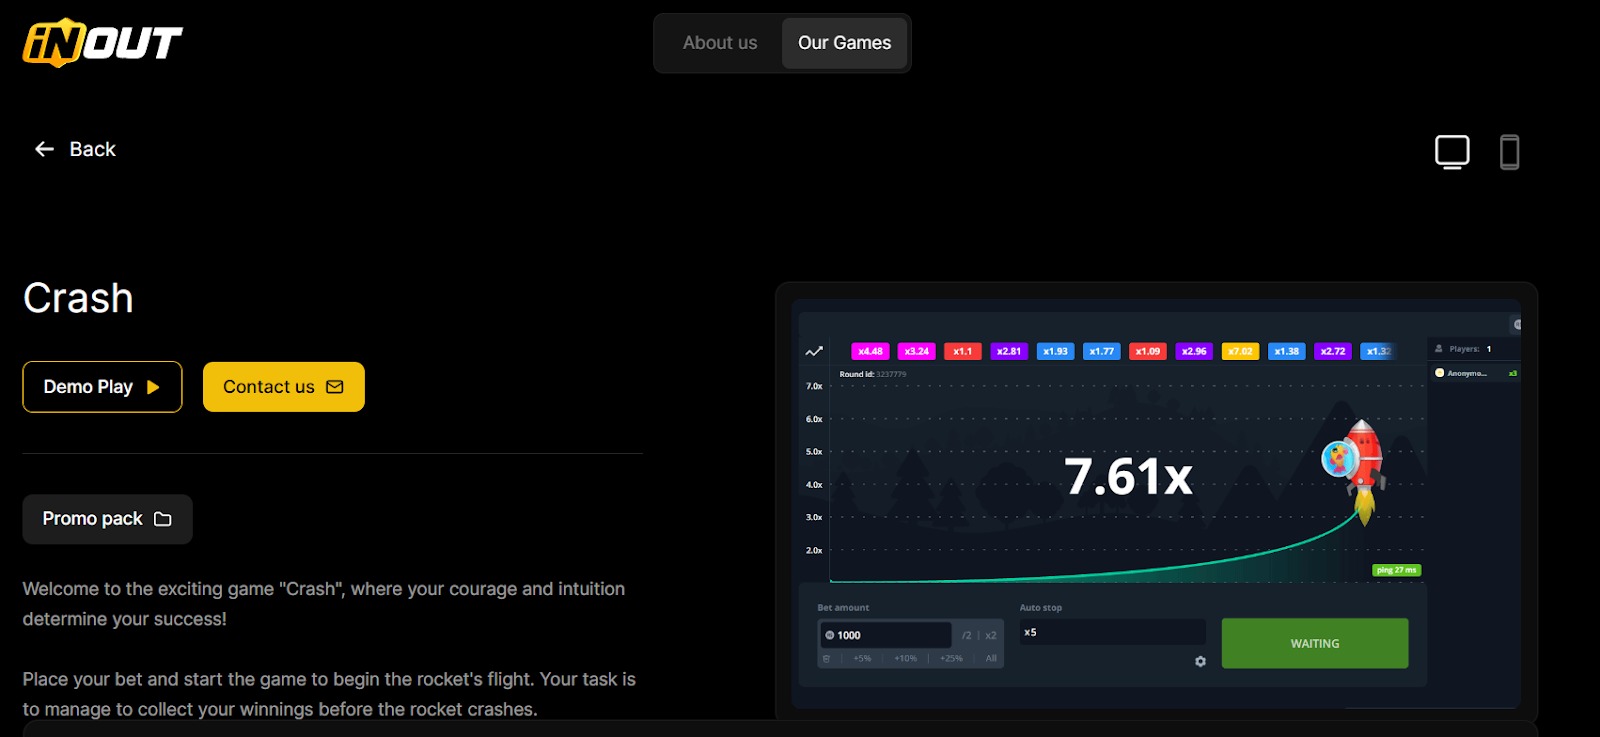Click the Contact us button
This screenshot has width=1600, height=737.
click(x=284, y=387)
